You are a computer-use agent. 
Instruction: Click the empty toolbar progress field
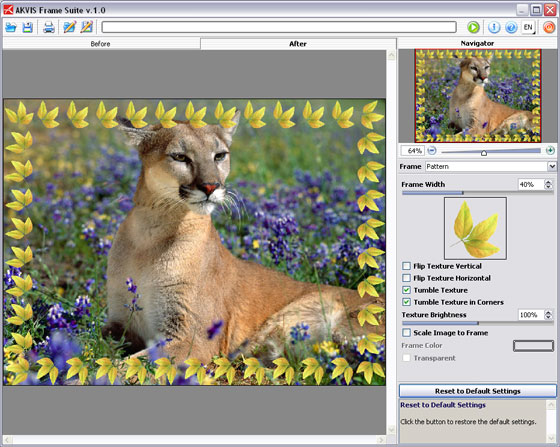click(x=279, y=27)
